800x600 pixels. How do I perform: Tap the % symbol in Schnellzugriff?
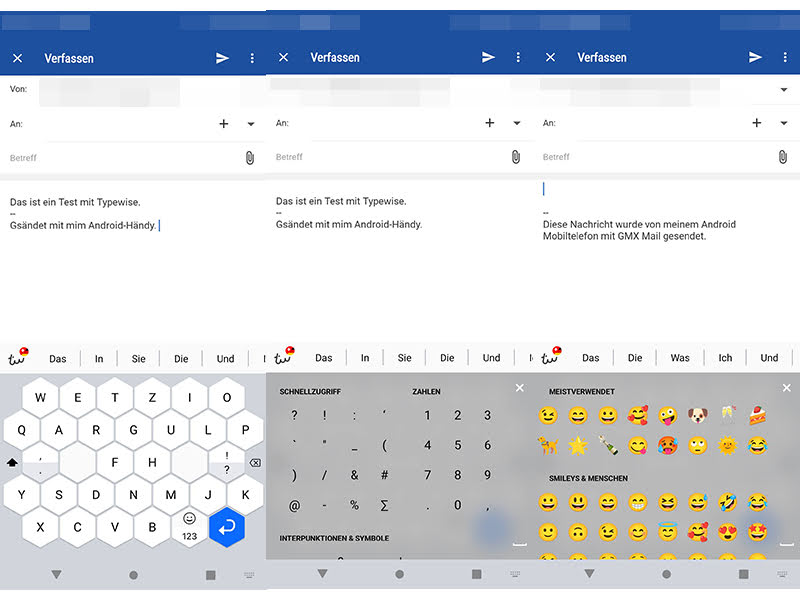click(x=355, y=506)
